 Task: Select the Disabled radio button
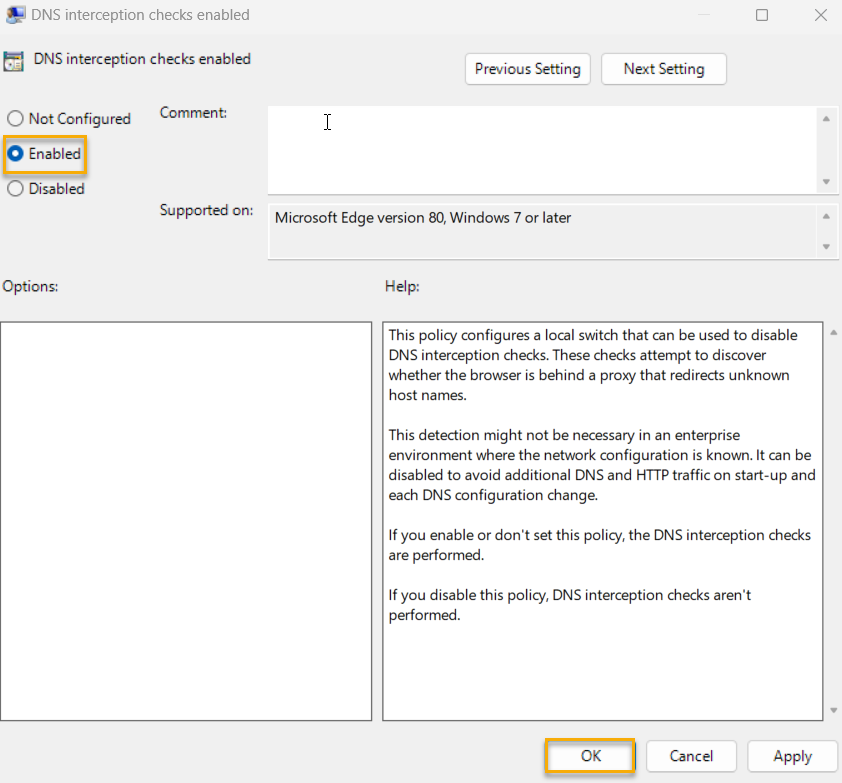(x=15, y=188)
